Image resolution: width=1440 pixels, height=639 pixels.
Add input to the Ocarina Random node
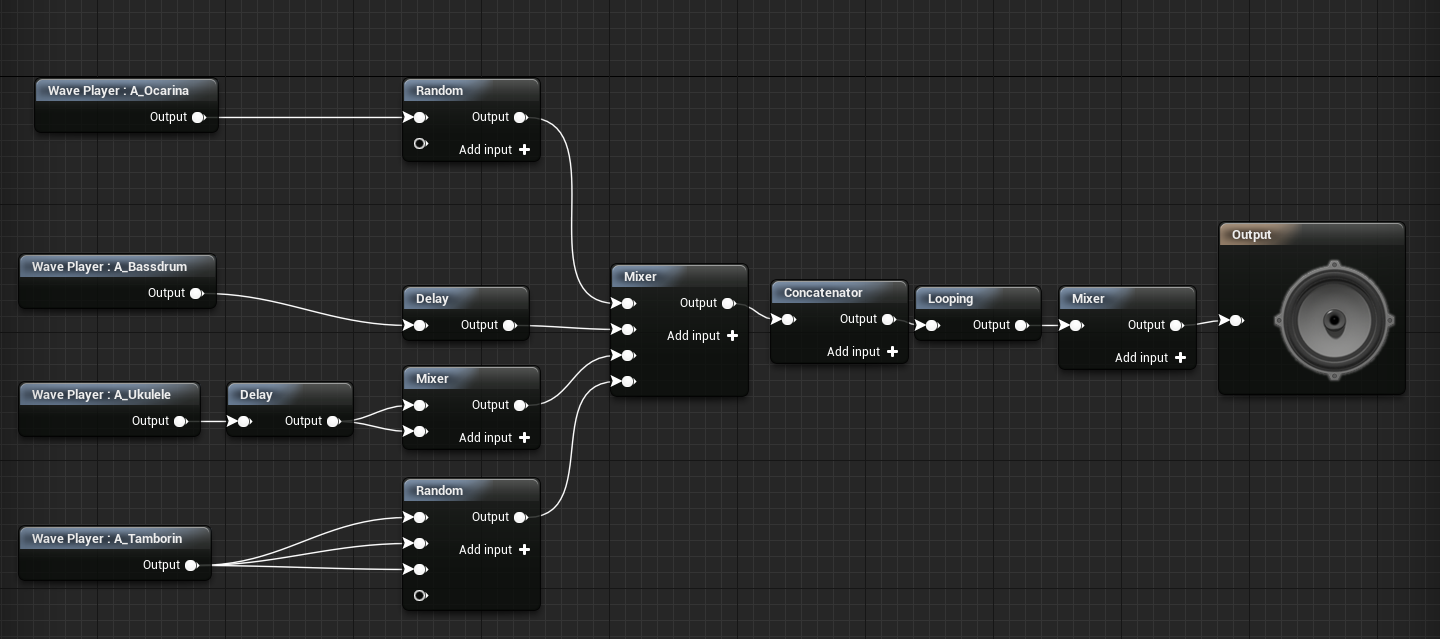coord(494,150)
